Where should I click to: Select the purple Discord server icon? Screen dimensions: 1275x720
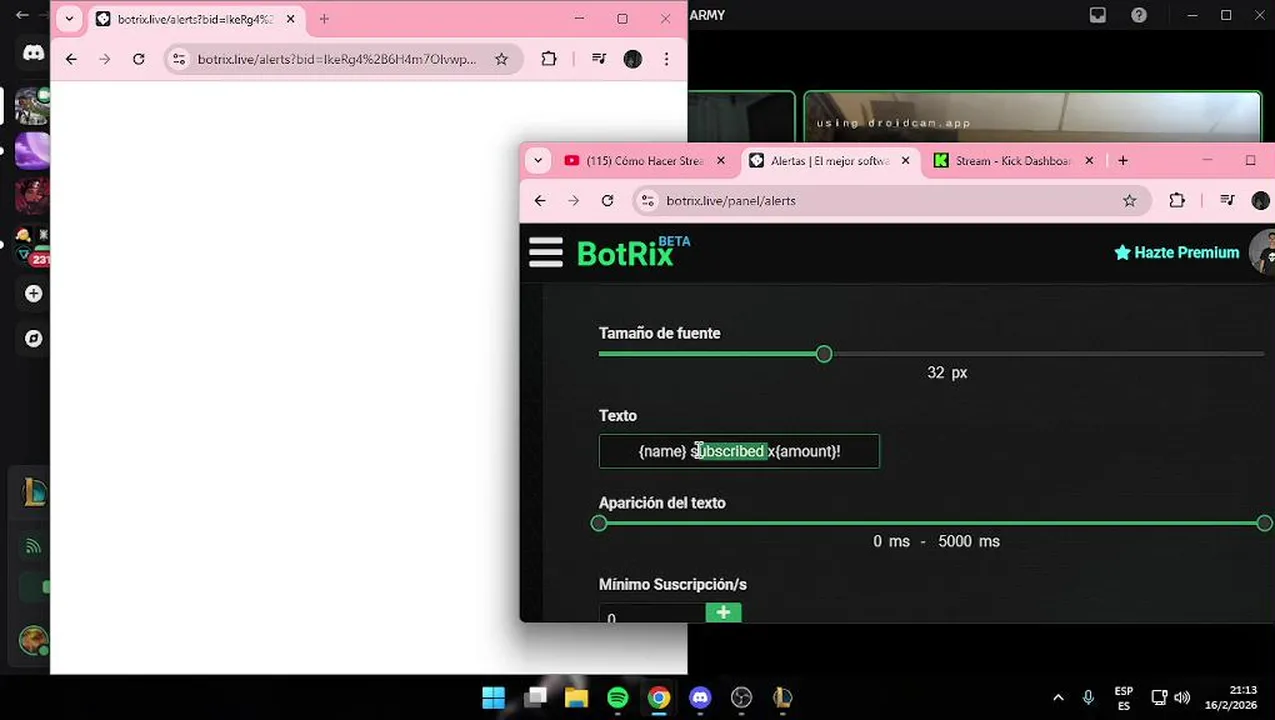(32, 151)
